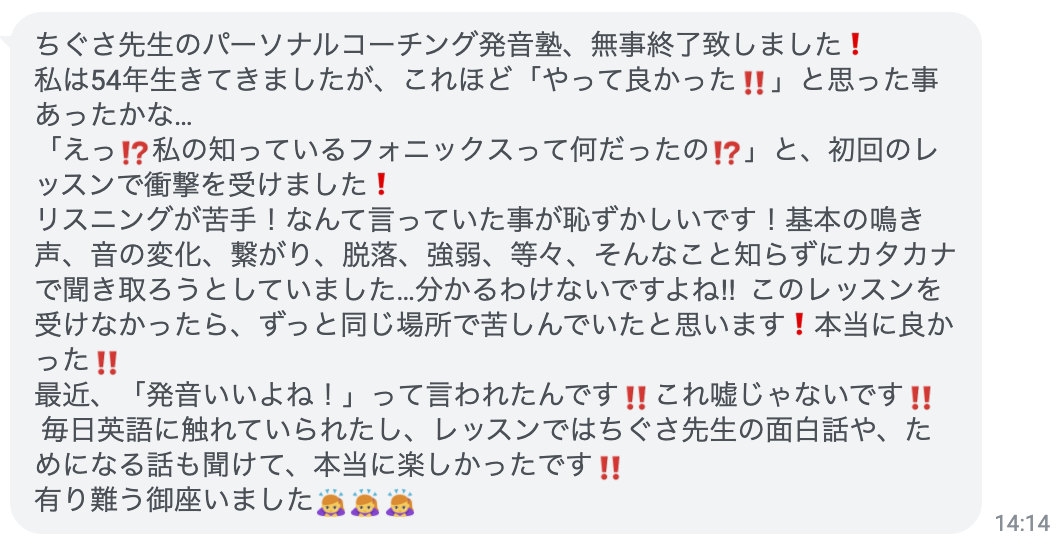Click the 14:14 message timestamp

(x=1023, y=523)
